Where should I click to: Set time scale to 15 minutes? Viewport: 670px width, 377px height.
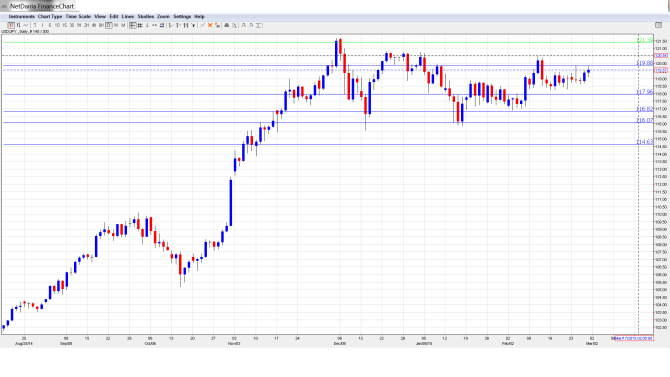click(65, 25)
